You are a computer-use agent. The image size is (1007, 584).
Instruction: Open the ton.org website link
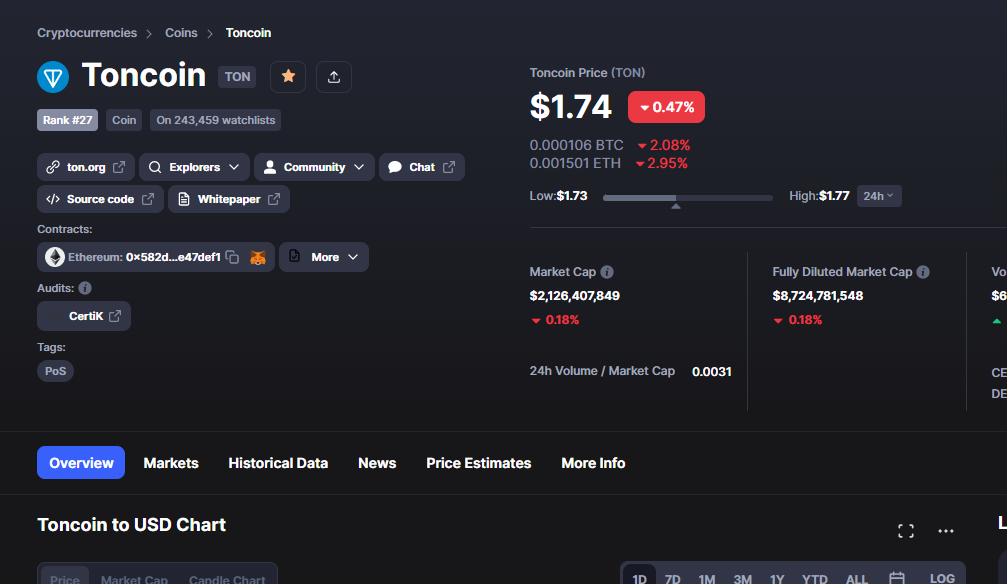click(85, 167)
